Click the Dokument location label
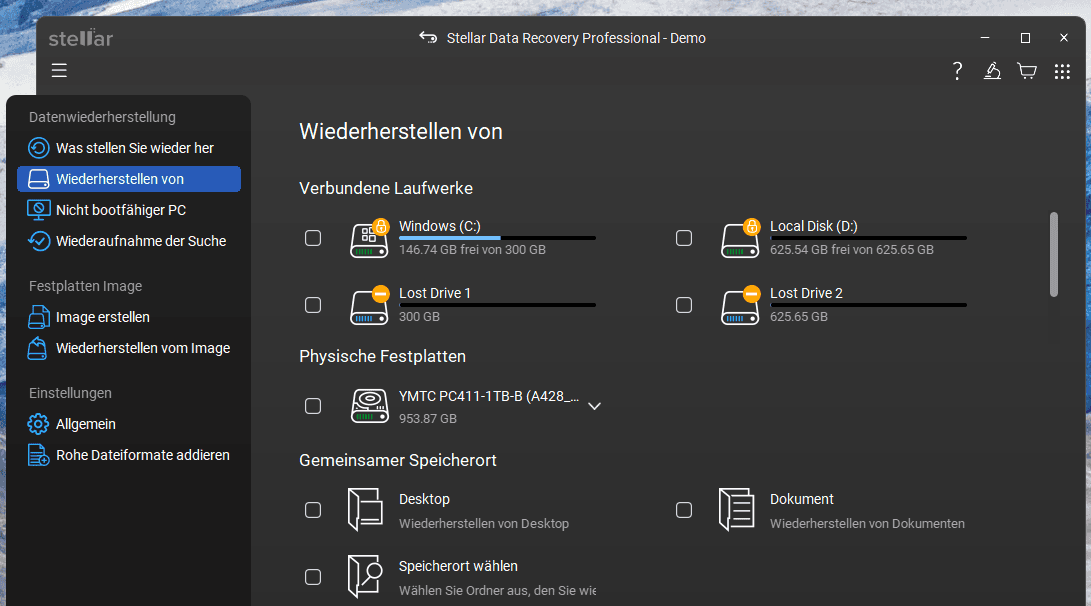The width and height of the screenshot is (1091, 606). 802,499
